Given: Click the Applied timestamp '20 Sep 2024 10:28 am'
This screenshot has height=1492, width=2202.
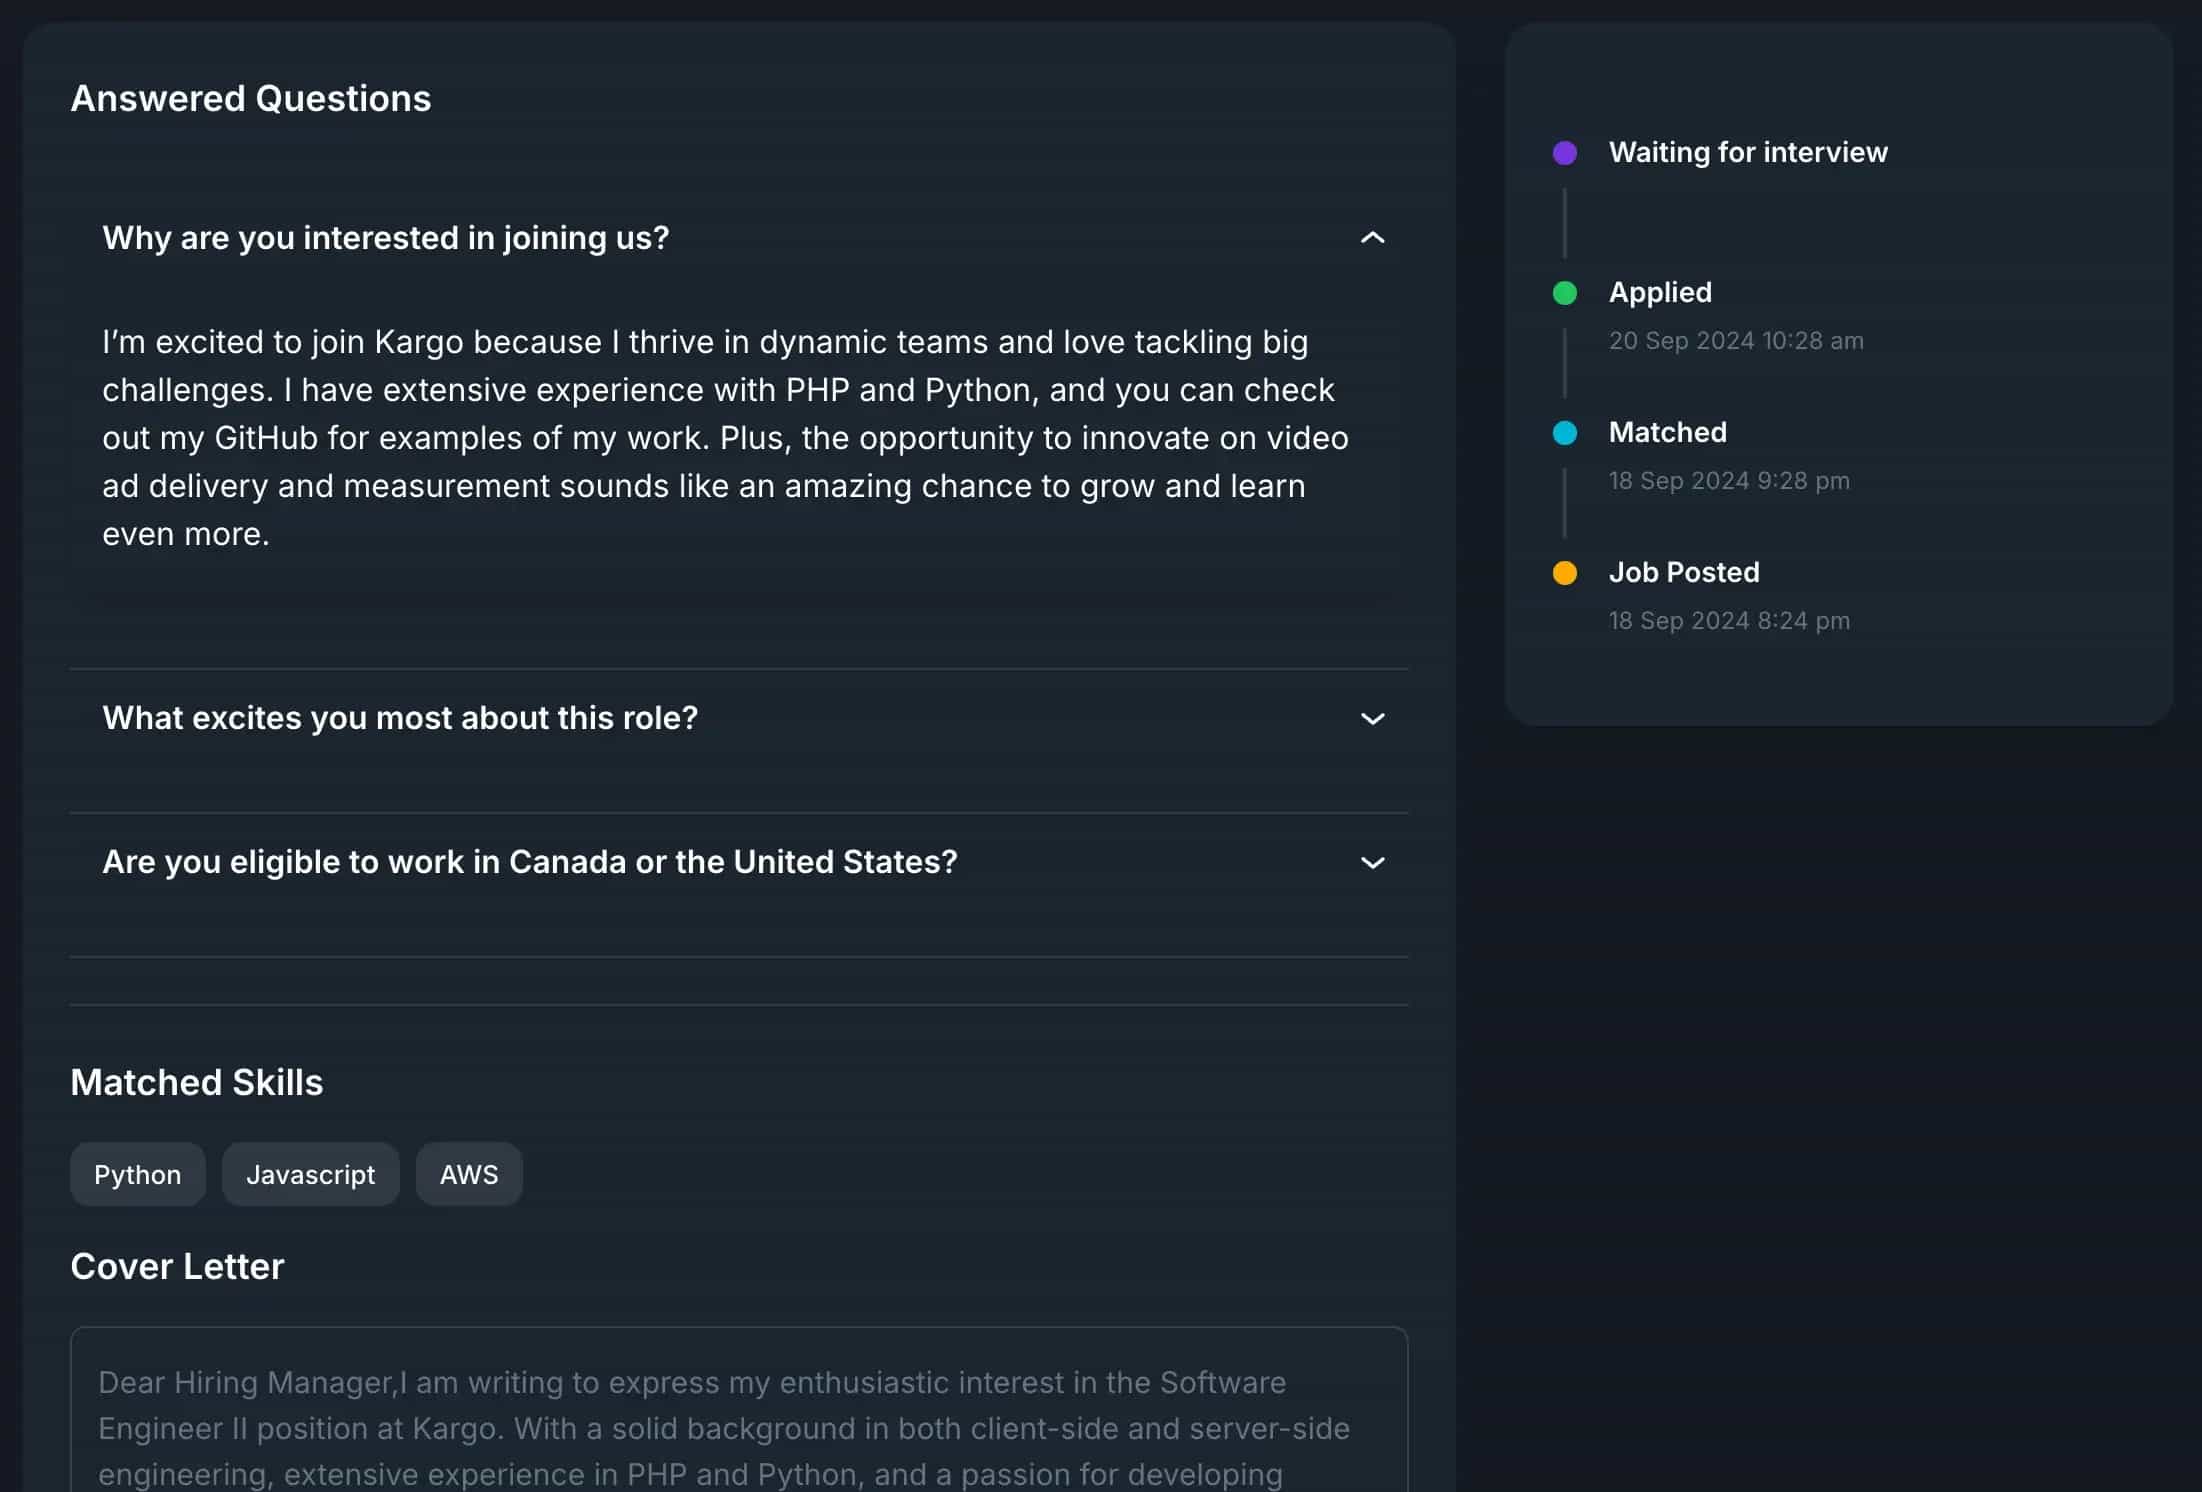Looking at the screenshot, I should pos(1736,340).
